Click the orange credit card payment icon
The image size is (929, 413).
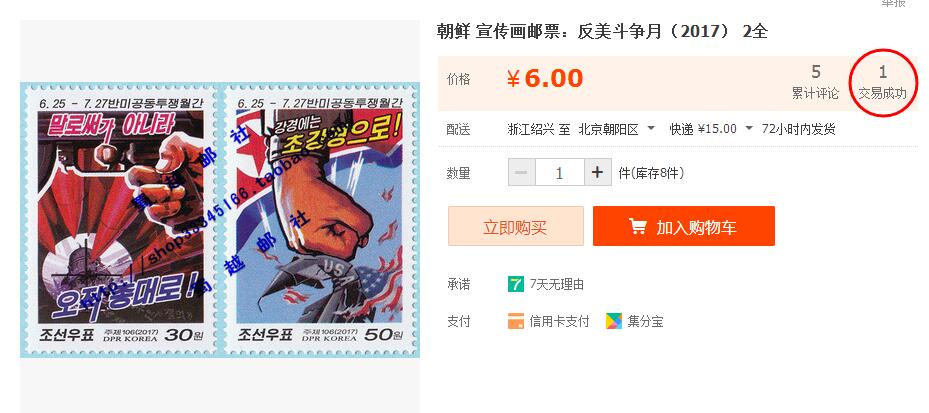(x=516, y=321)
